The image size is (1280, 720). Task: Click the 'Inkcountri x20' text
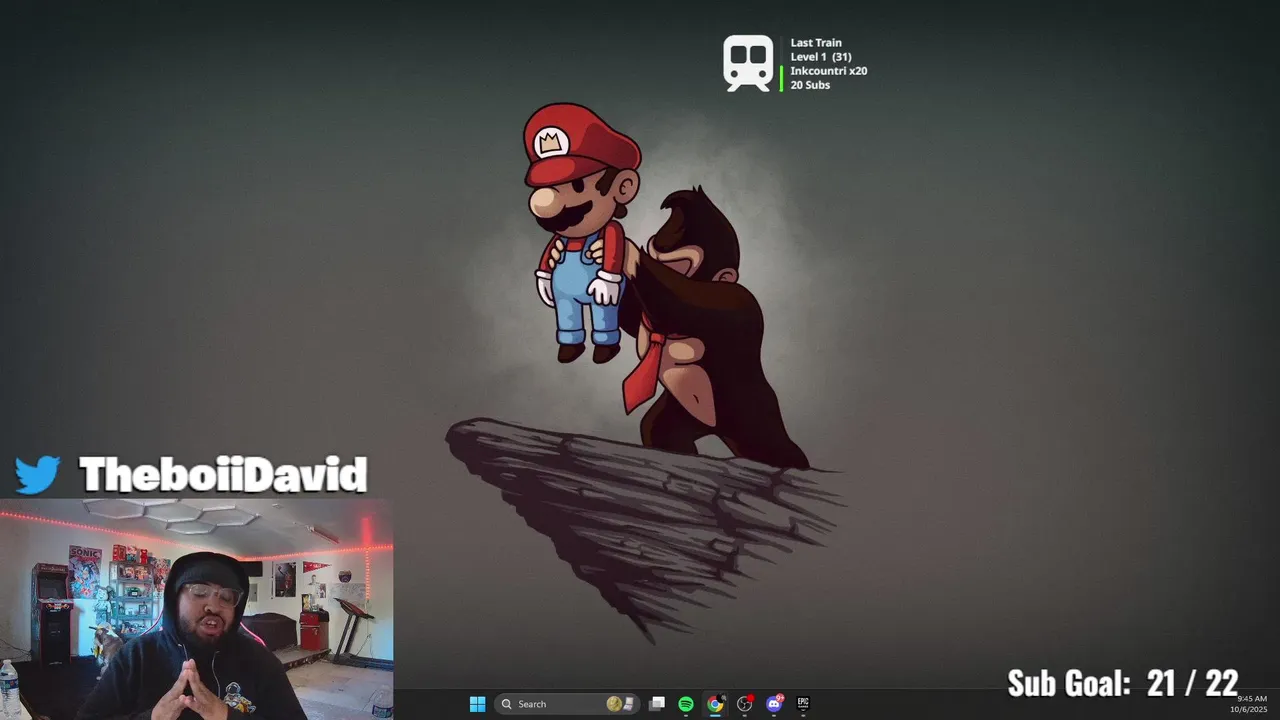point(829,71)
